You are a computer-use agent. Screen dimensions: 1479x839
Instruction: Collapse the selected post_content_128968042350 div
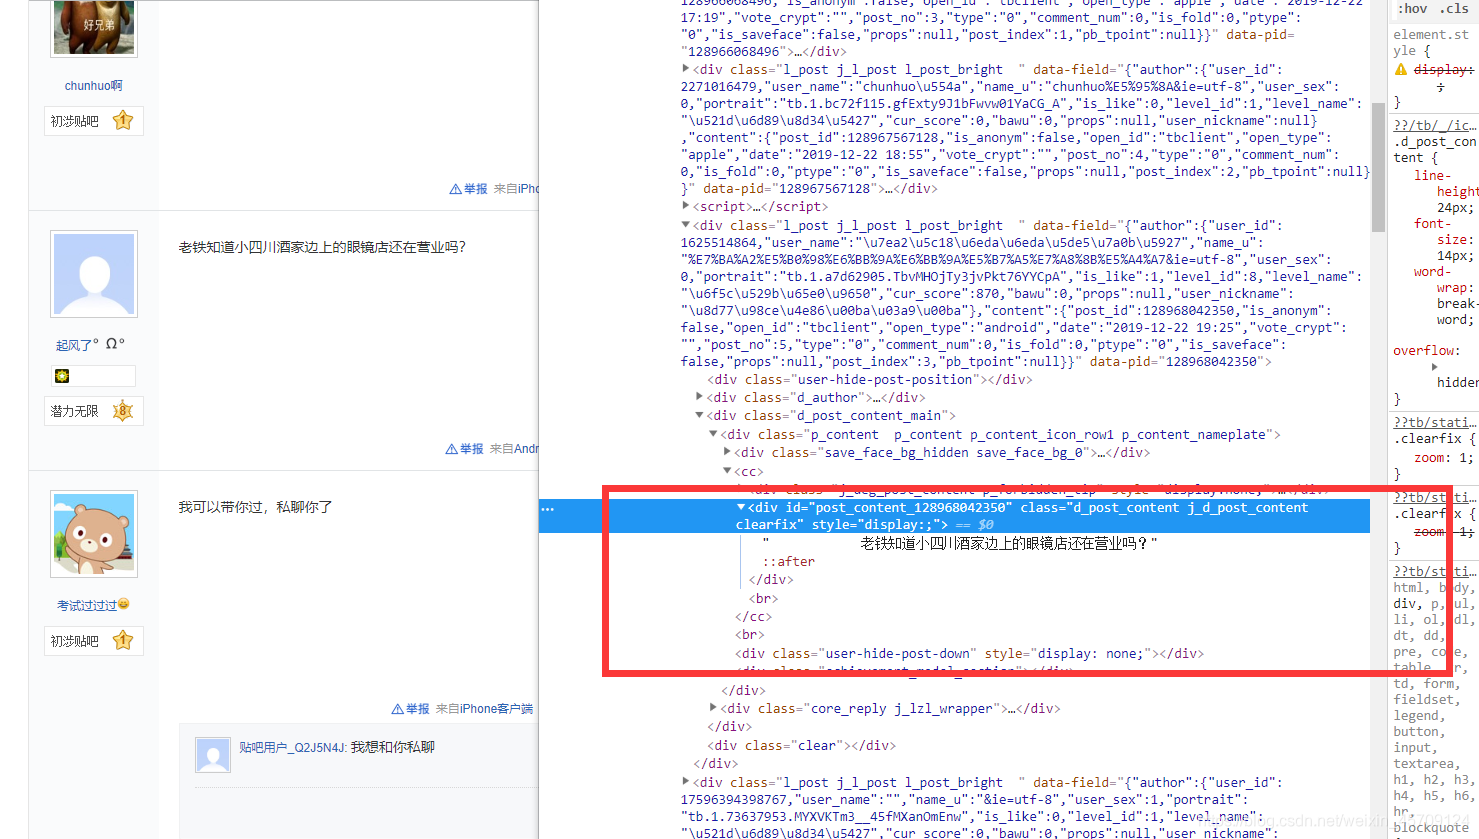[742, 507]
